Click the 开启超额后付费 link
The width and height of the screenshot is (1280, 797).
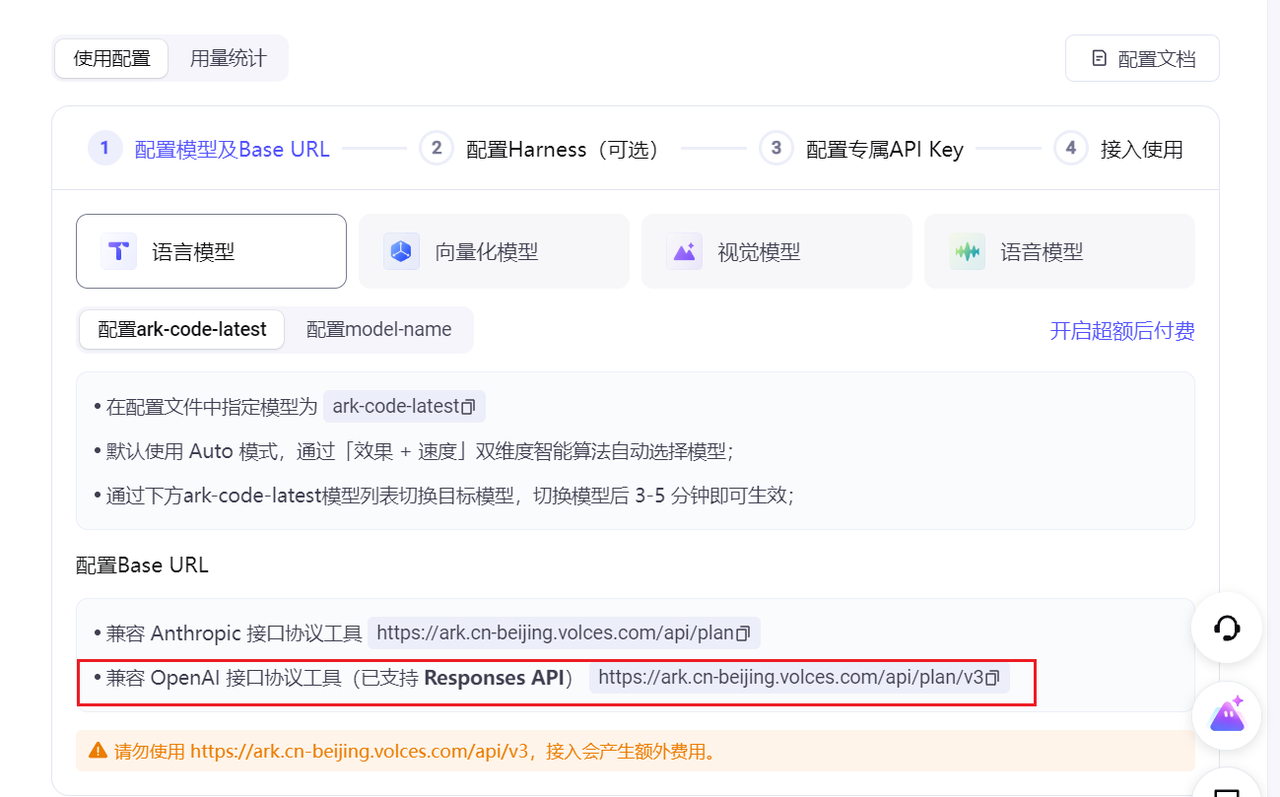1122,330
